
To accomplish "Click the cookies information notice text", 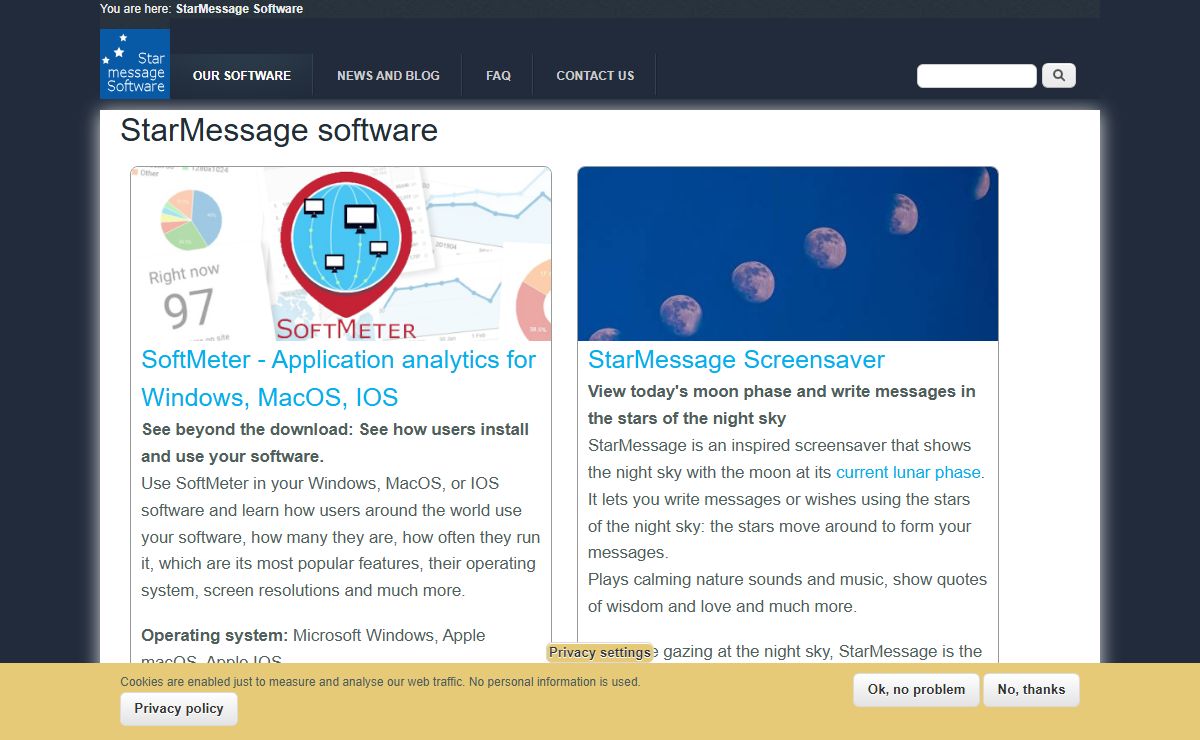I will (380, 682).
